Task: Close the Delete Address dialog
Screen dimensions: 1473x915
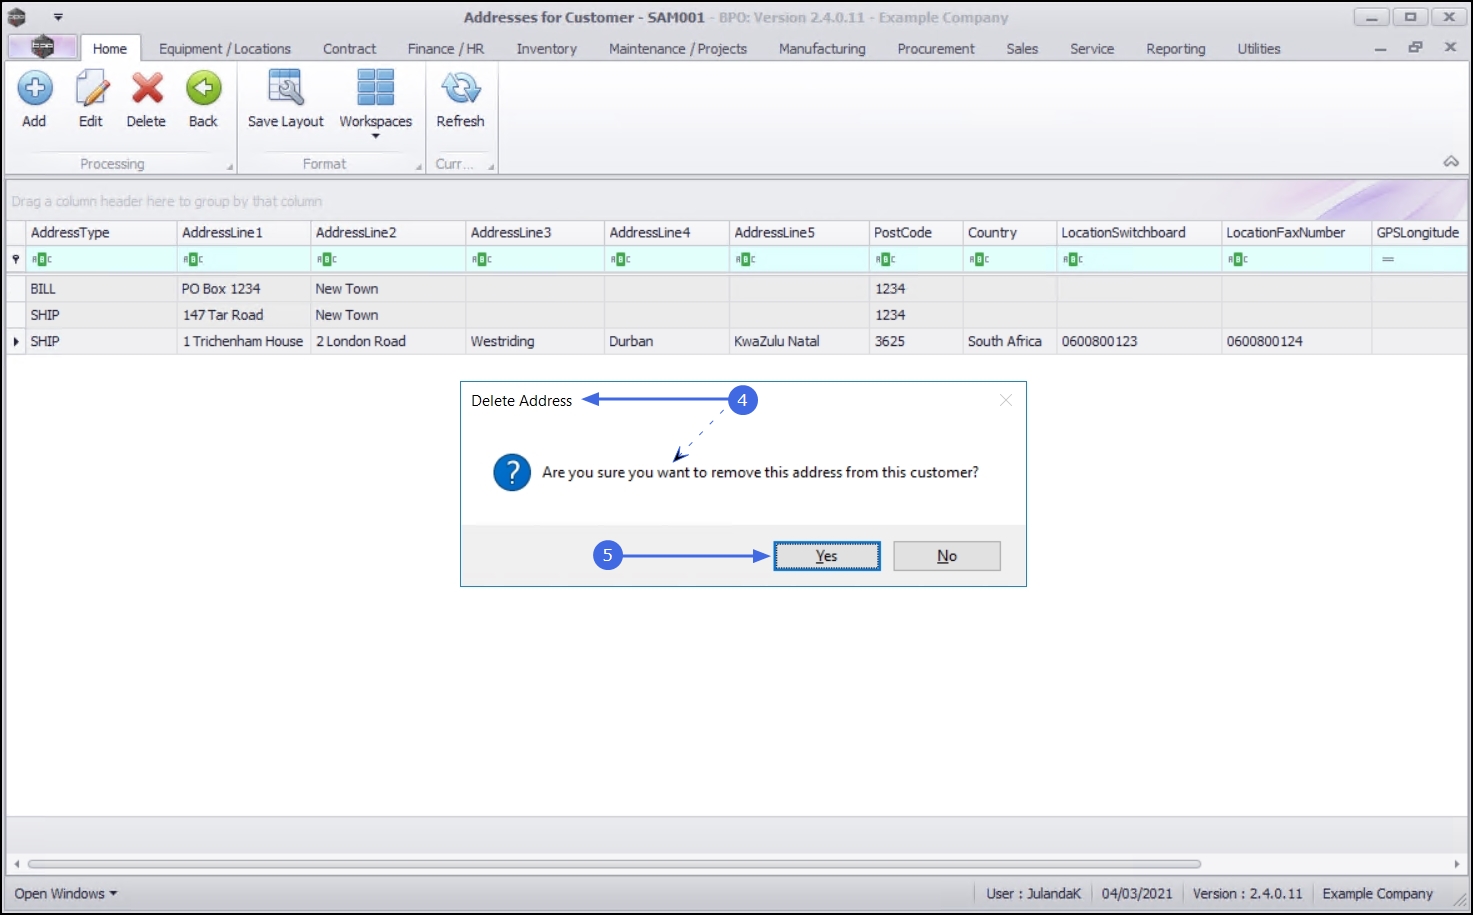Action: coord(1006,400)
